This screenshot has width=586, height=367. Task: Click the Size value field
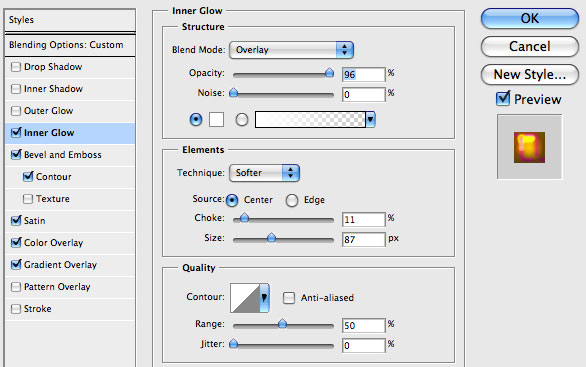363,240
